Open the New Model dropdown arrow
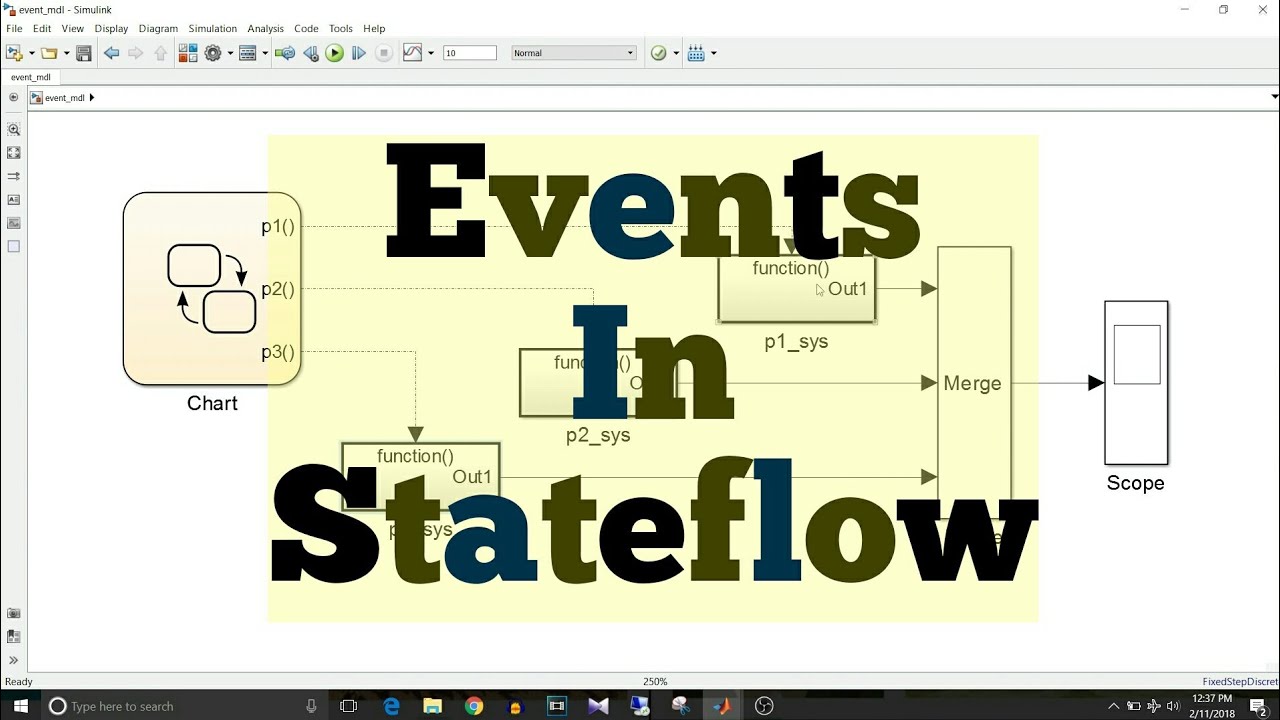The width and height of the screenshot is (1280, 720). tap(31, 53)
